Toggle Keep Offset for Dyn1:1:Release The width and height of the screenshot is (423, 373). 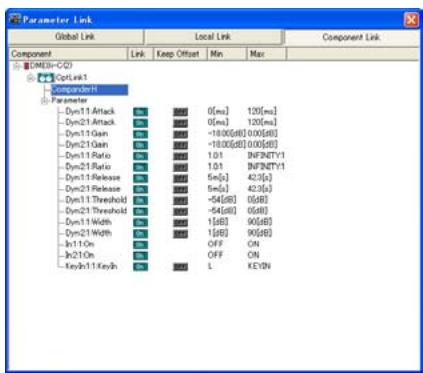(180, 178)
